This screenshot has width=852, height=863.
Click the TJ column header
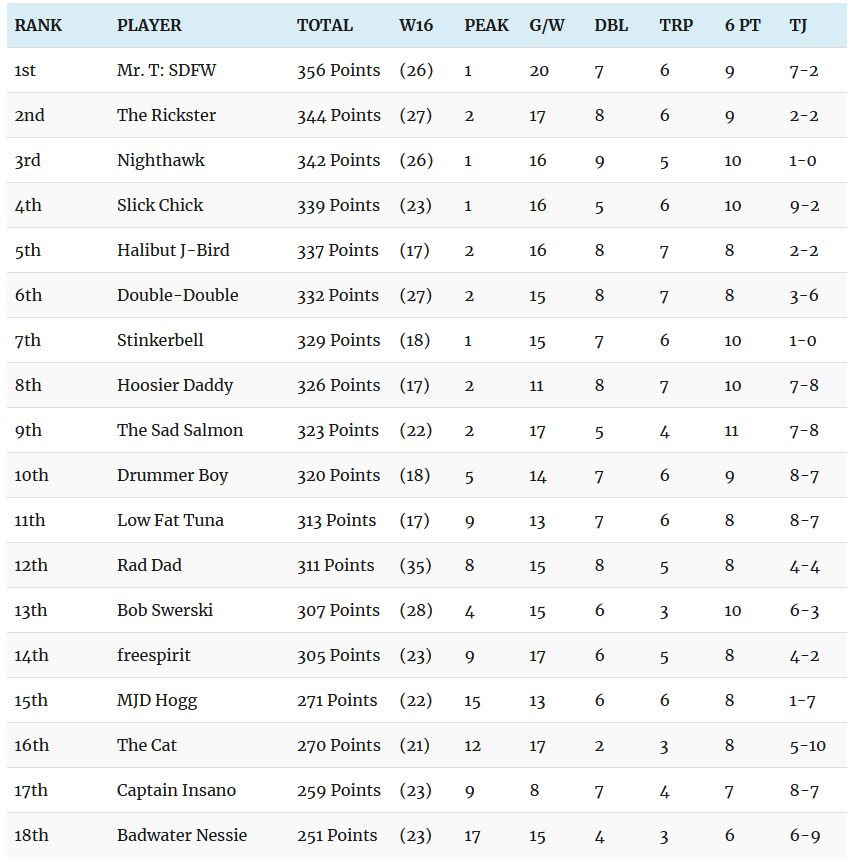click(x=798, y=25)
